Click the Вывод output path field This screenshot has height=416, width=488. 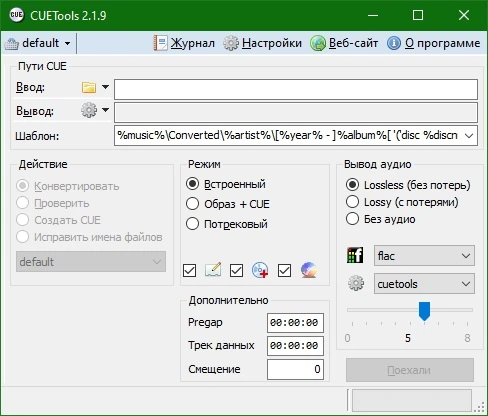296,112
